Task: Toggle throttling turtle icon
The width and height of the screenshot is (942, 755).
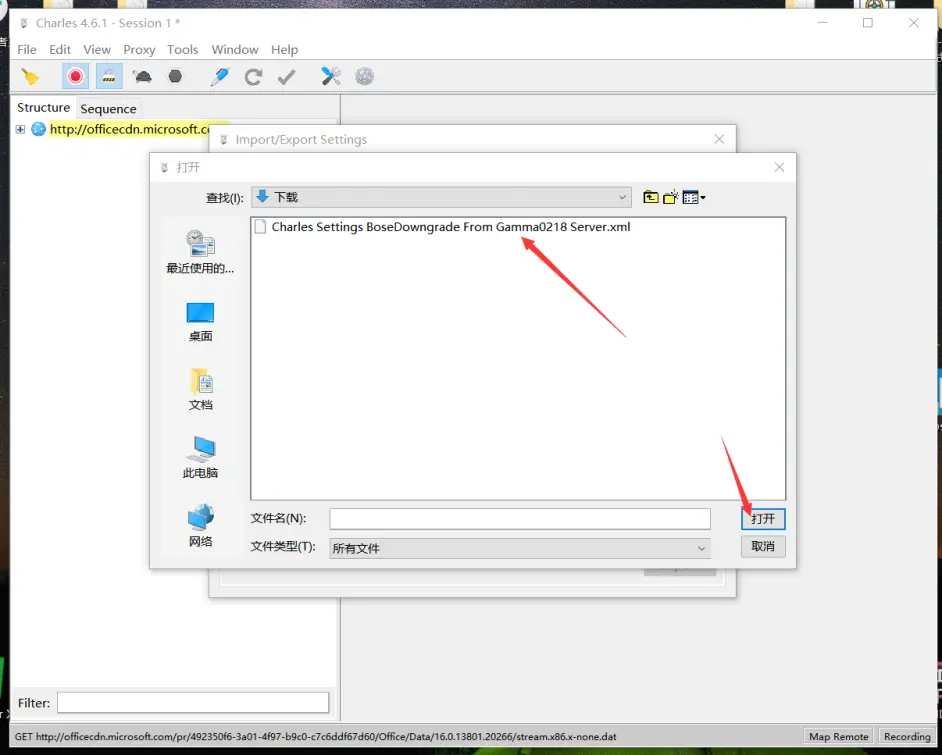Action: 142,77
